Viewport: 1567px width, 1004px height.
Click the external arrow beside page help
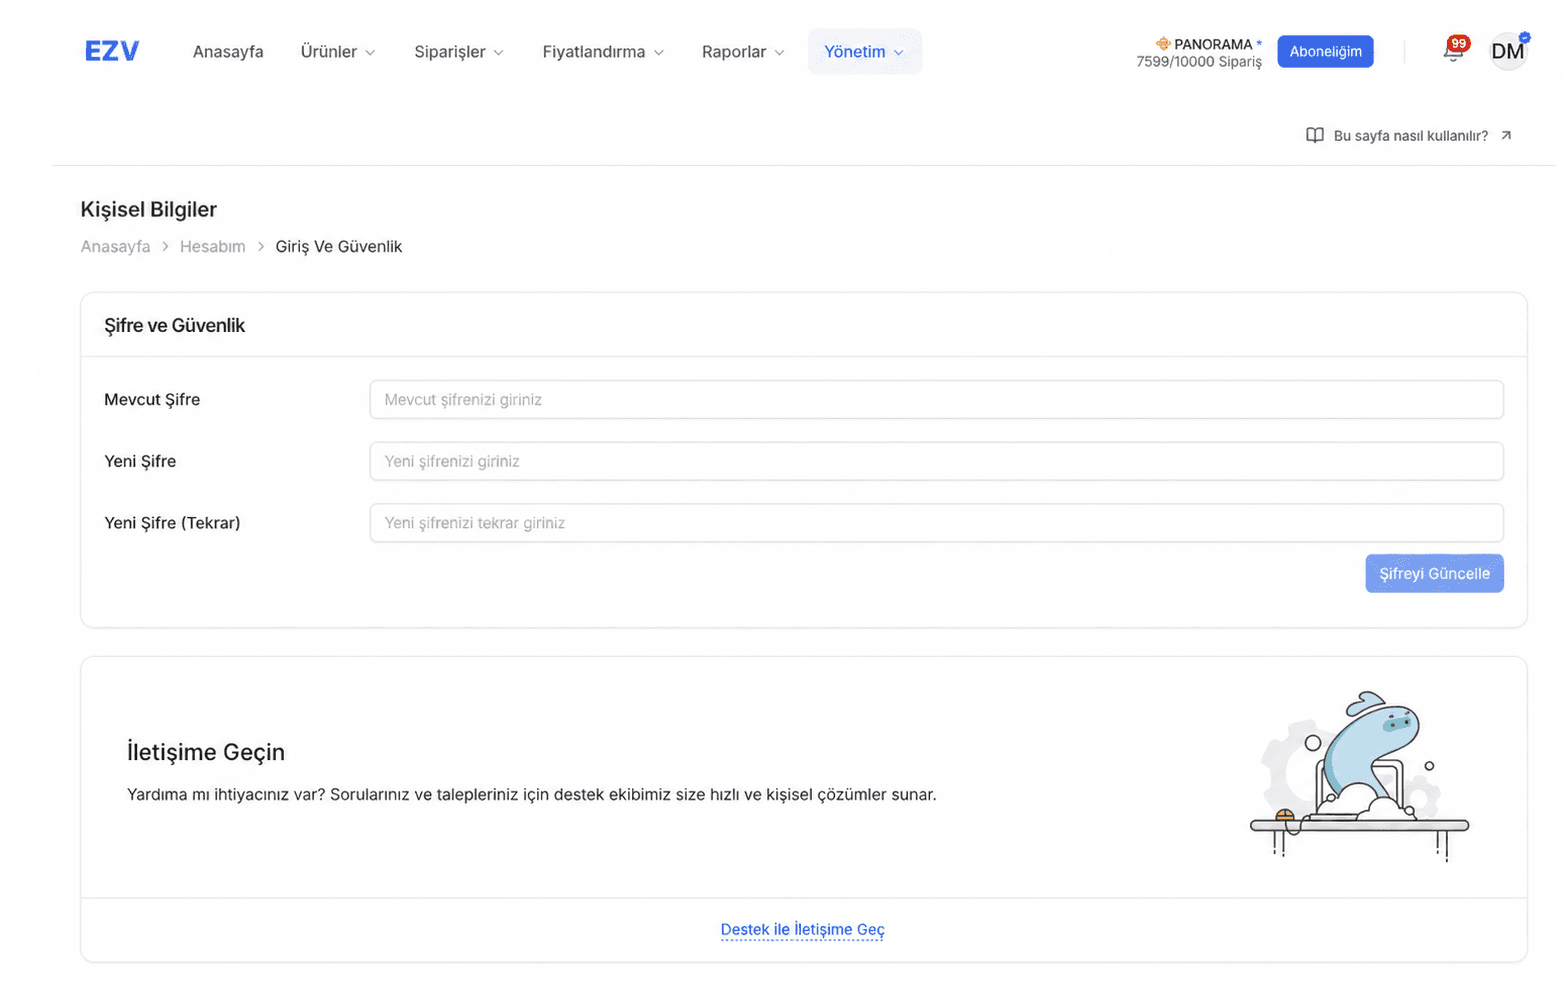point(1506,135)
